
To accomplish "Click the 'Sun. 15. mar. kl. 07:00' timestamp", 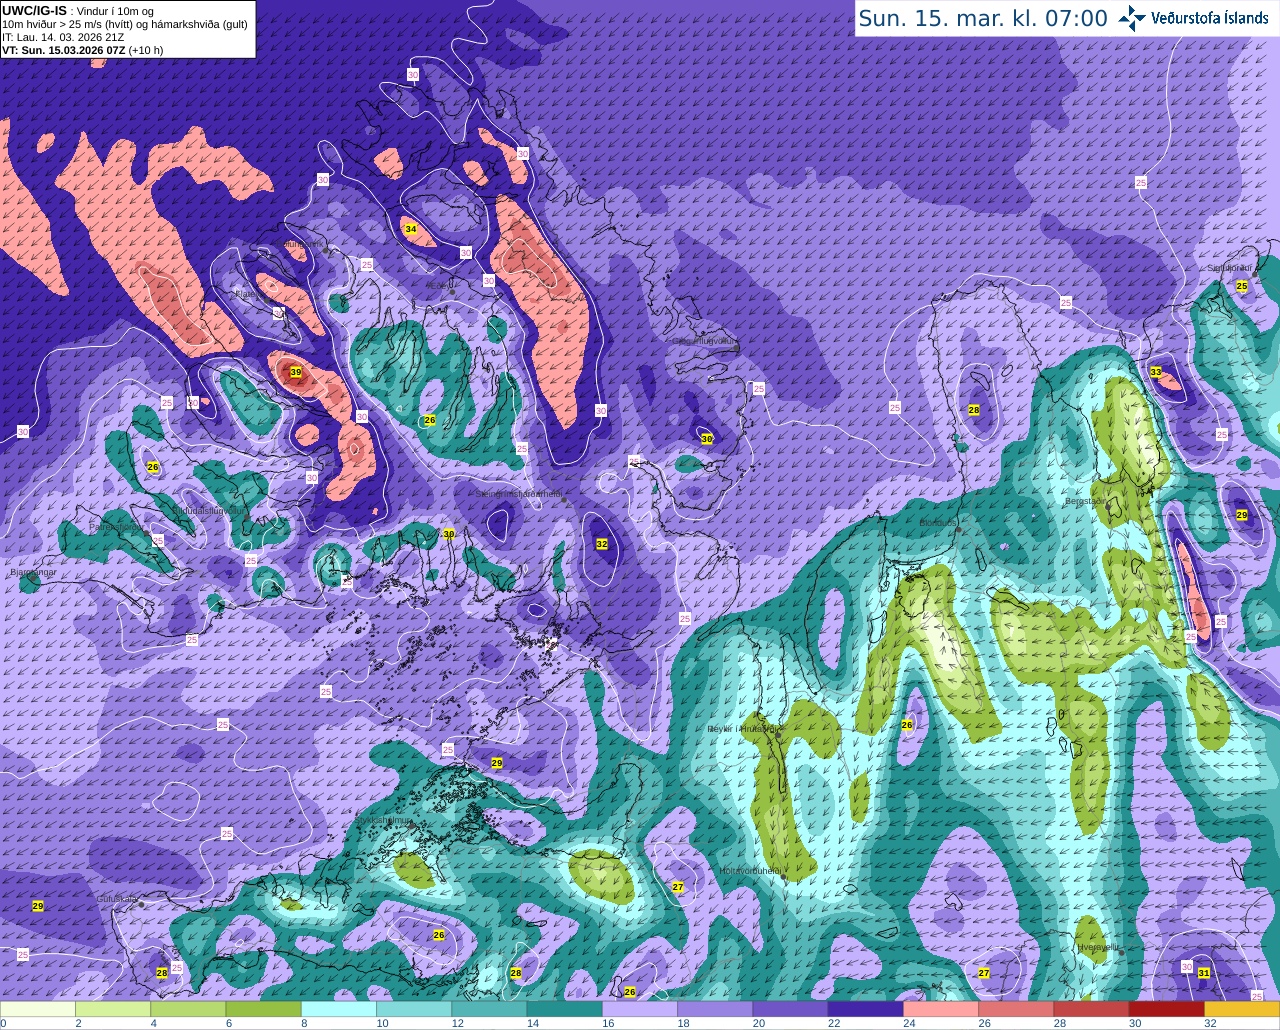I will 983,18.
